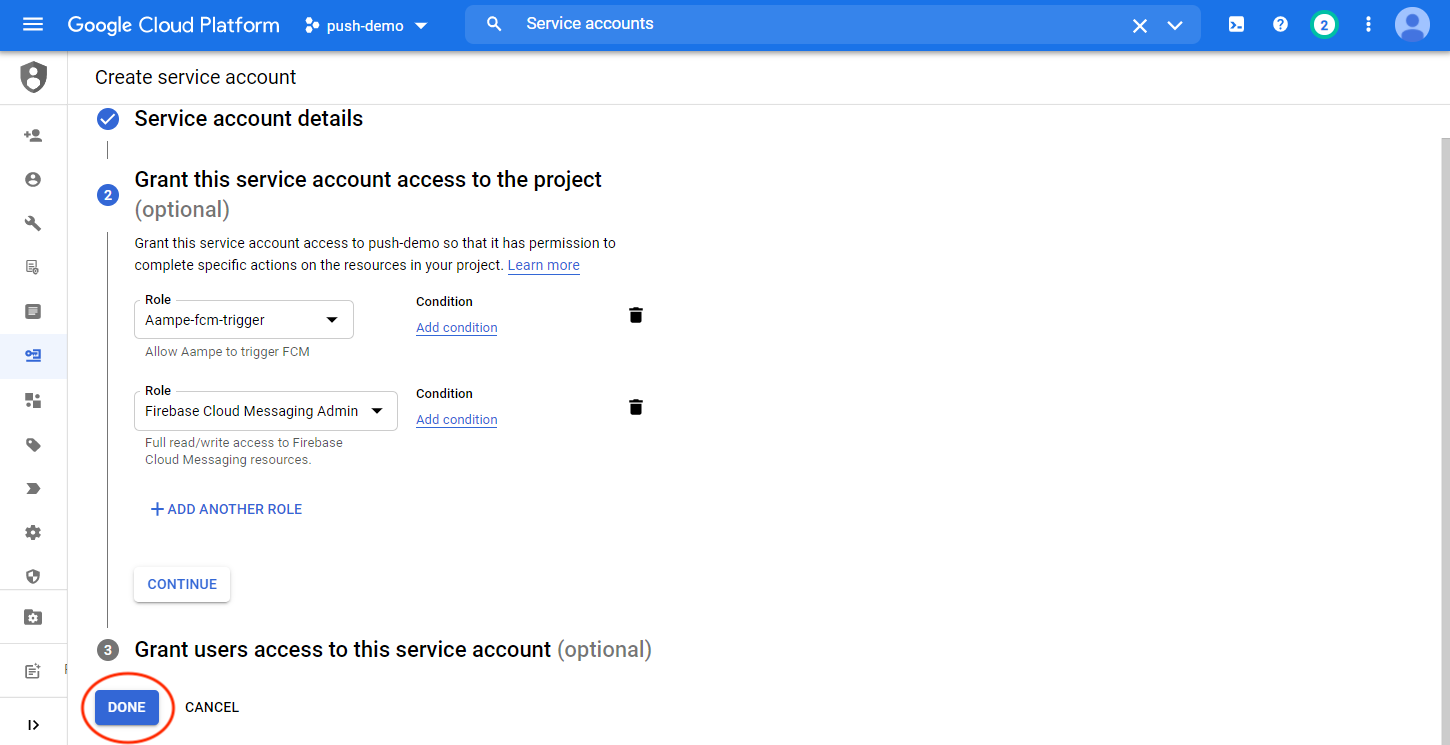The height and width of the screenshot is (745, 1450).
Task: Click the Google Cloud Platform logo
Action: [x=174, y=25]
